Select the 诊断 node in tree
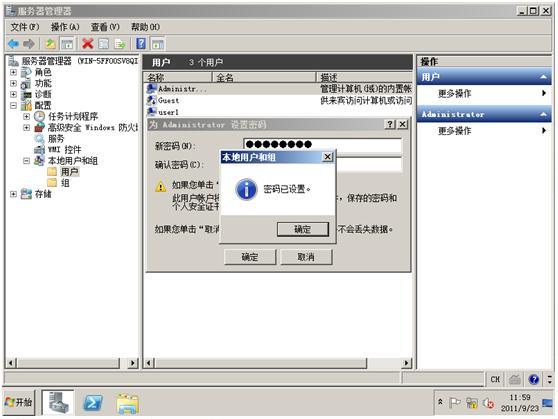The height and width of the screenshot is (419, 558). tap(43, 94)
